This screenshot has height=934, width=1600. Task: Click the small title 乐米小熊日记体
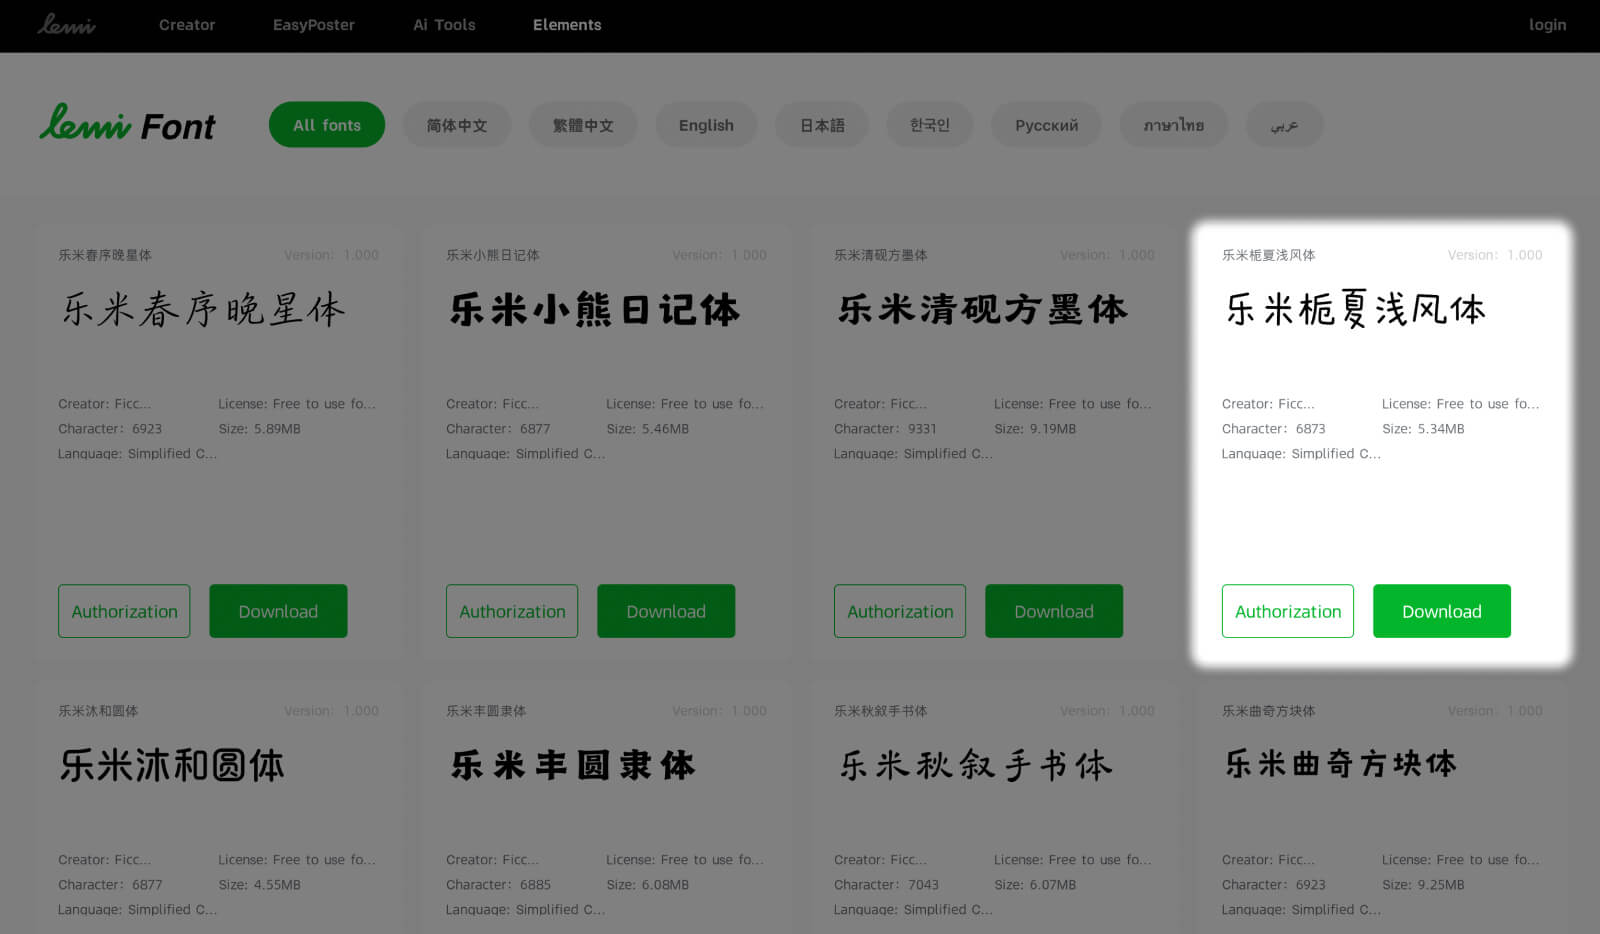[x=493, y=255]
